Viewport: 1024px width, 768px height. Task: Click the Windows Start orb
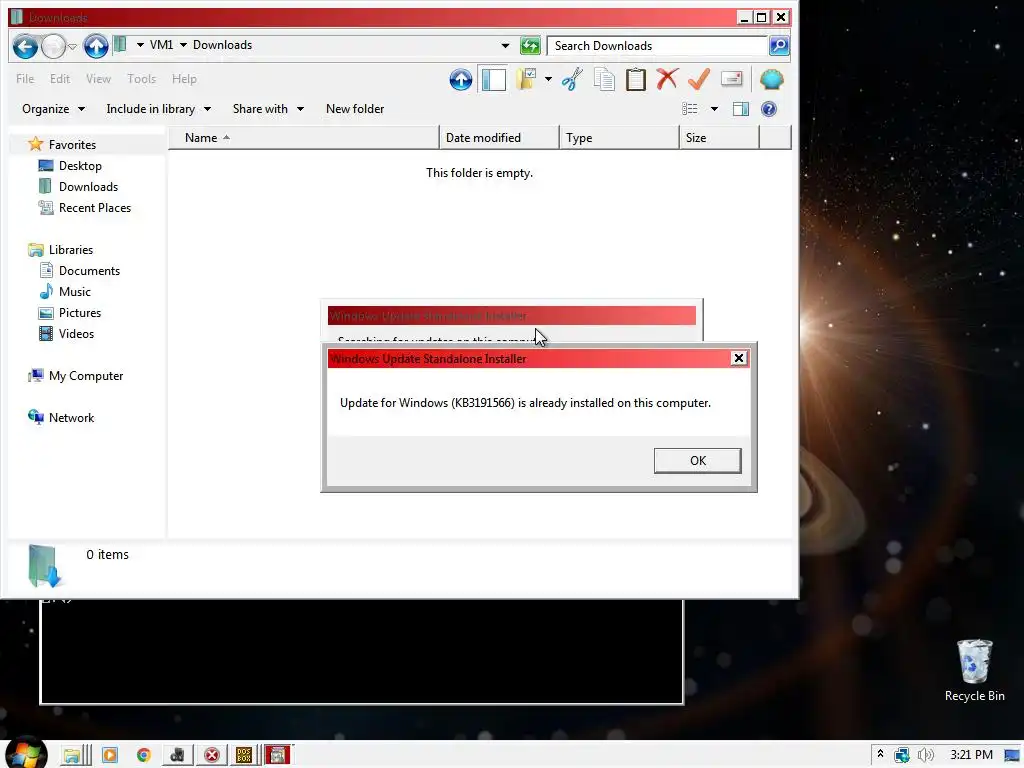tap(25, 754)
